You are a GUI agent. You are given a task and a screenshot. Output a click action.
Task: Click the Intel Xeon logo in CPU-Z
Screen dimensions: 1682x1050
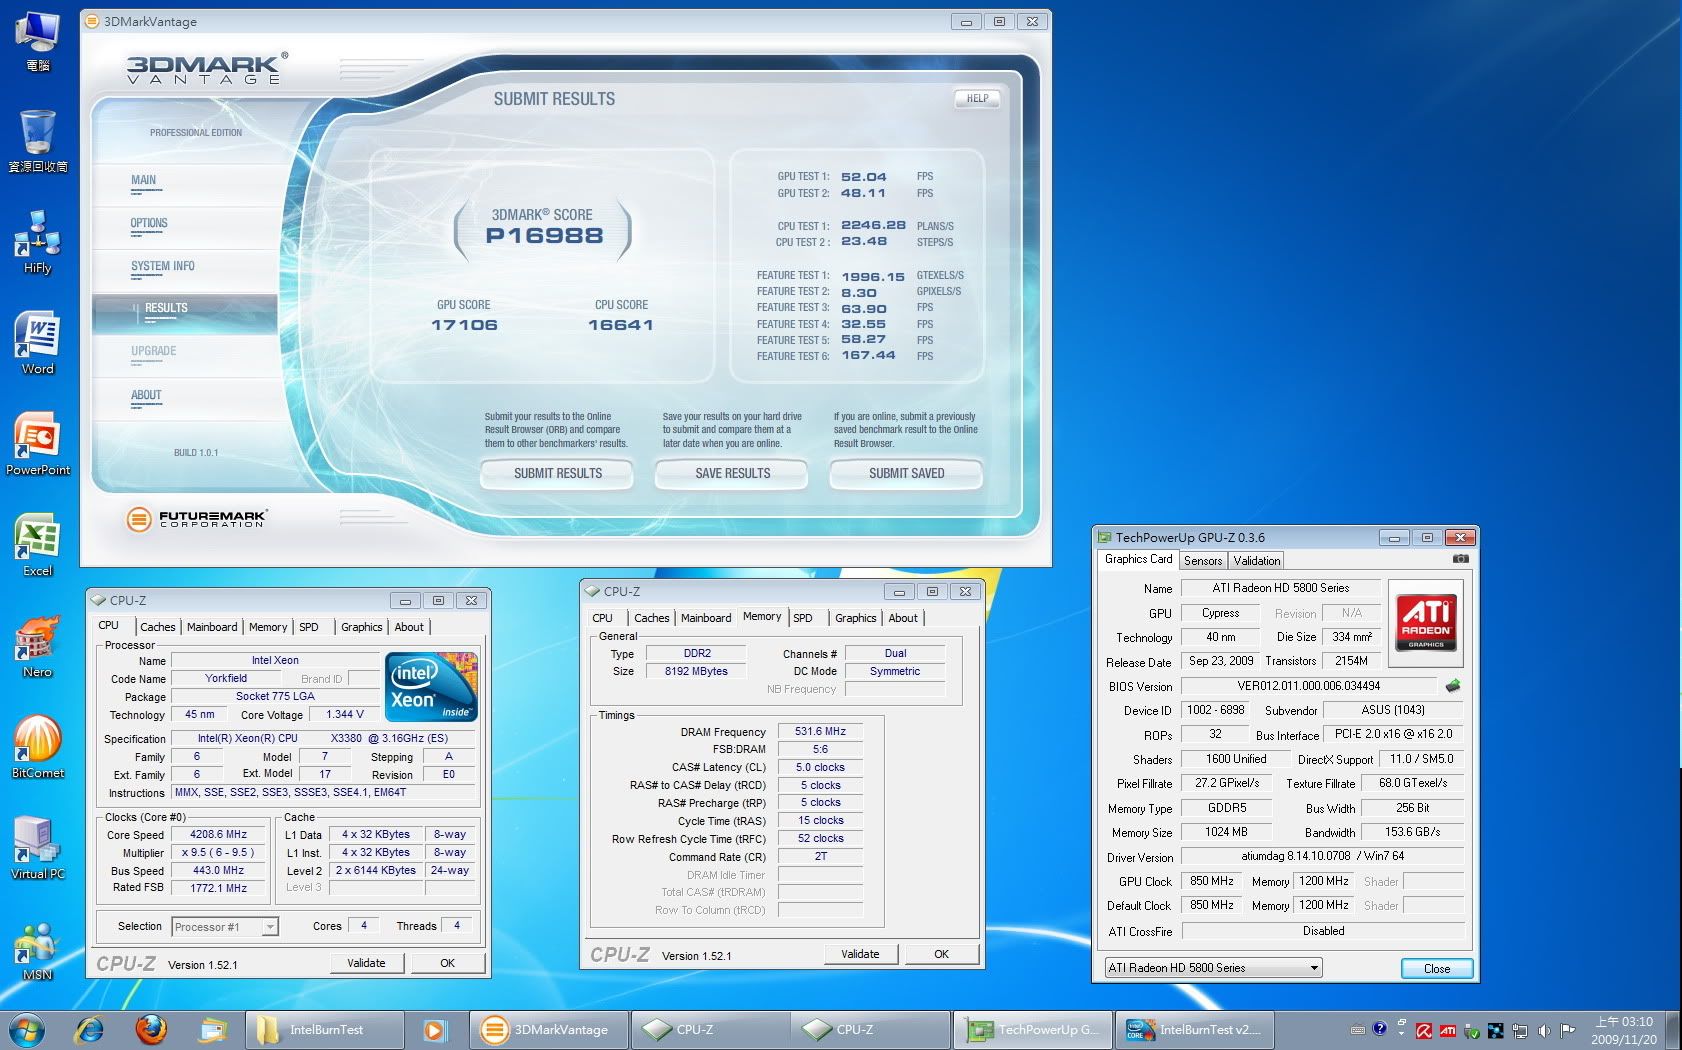pos(432,687)
